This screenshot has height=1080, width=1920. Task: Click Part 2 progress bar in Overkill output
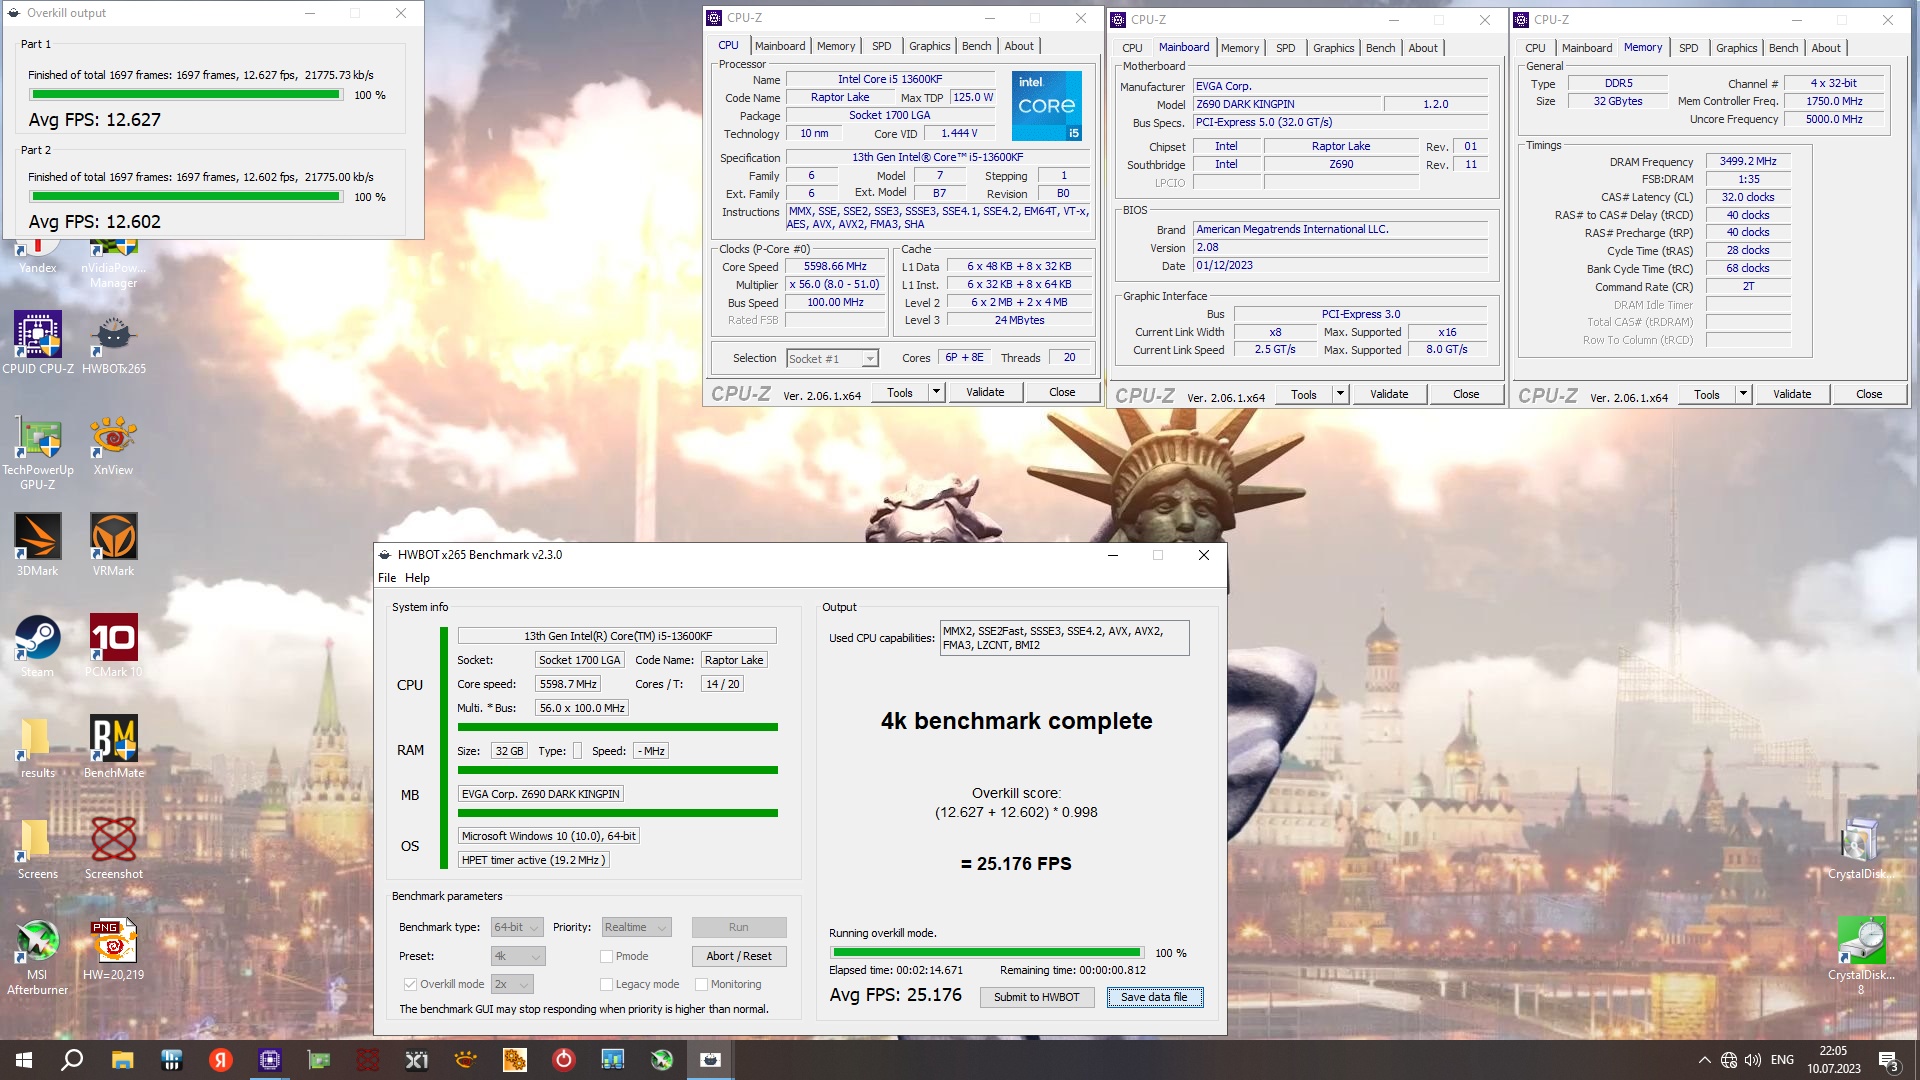(186, 197)
